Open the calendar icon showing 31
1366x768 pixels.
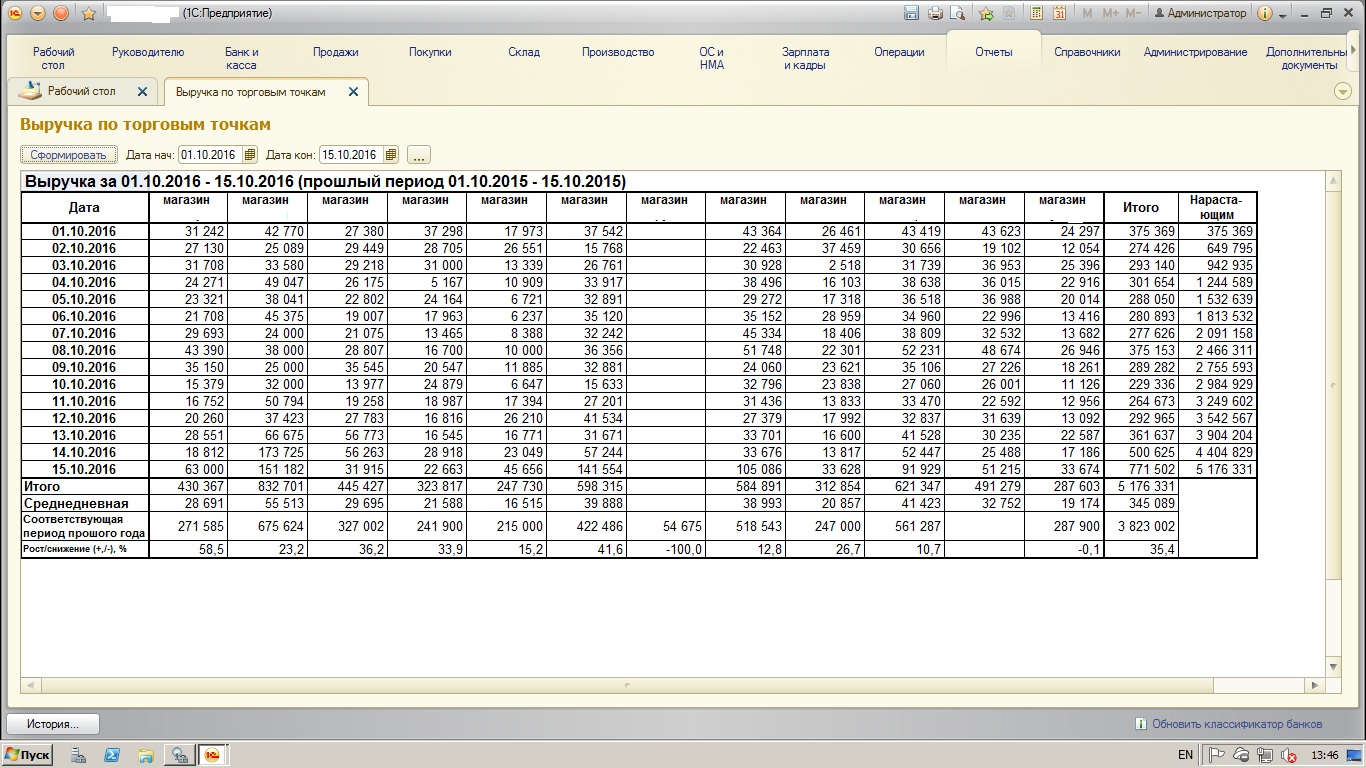[x=1060, y=13]
